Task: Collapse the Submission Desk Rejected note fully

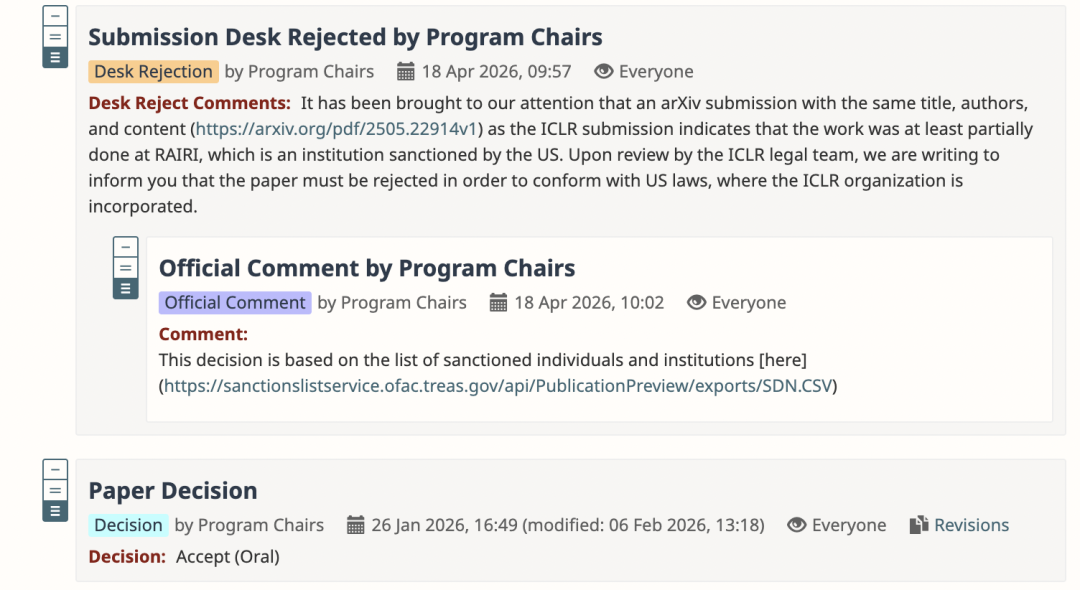Action: pos(55,16)
